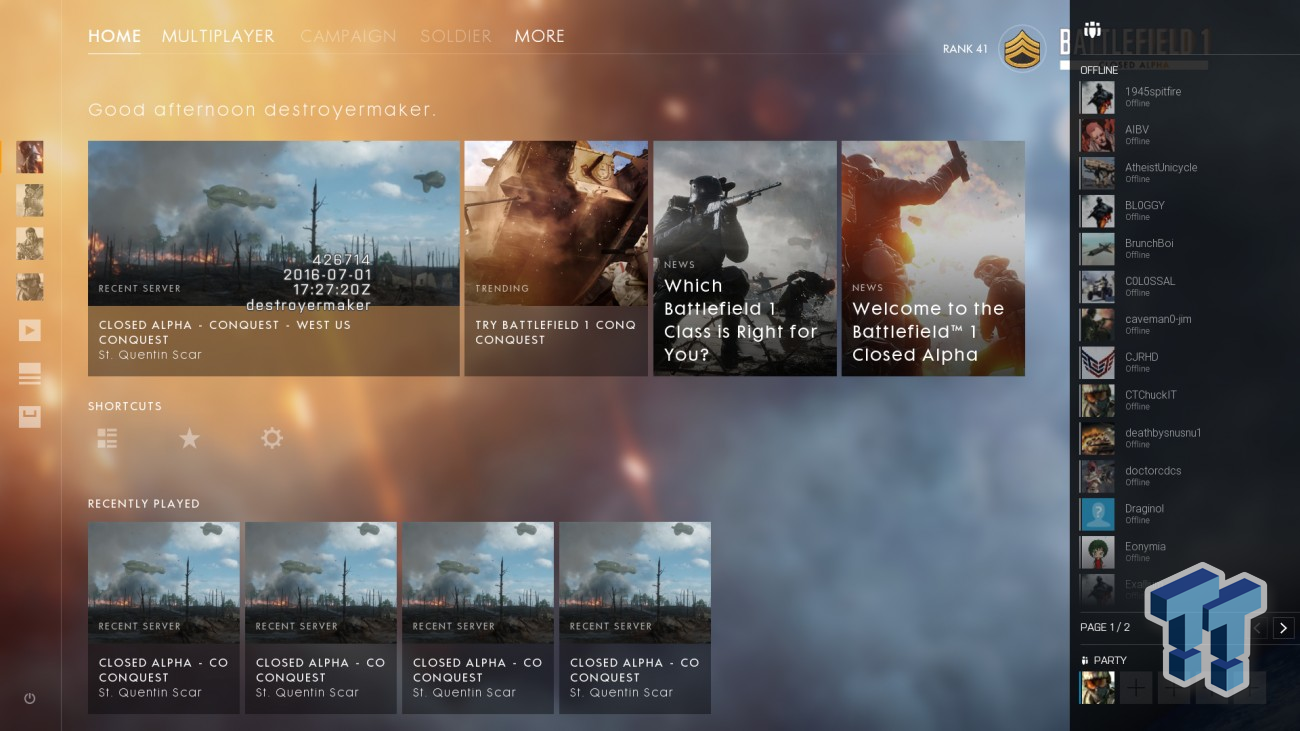Open the MORE menu tab
The height and width of the screenshot is (731, 1300).
click(540, 36)
